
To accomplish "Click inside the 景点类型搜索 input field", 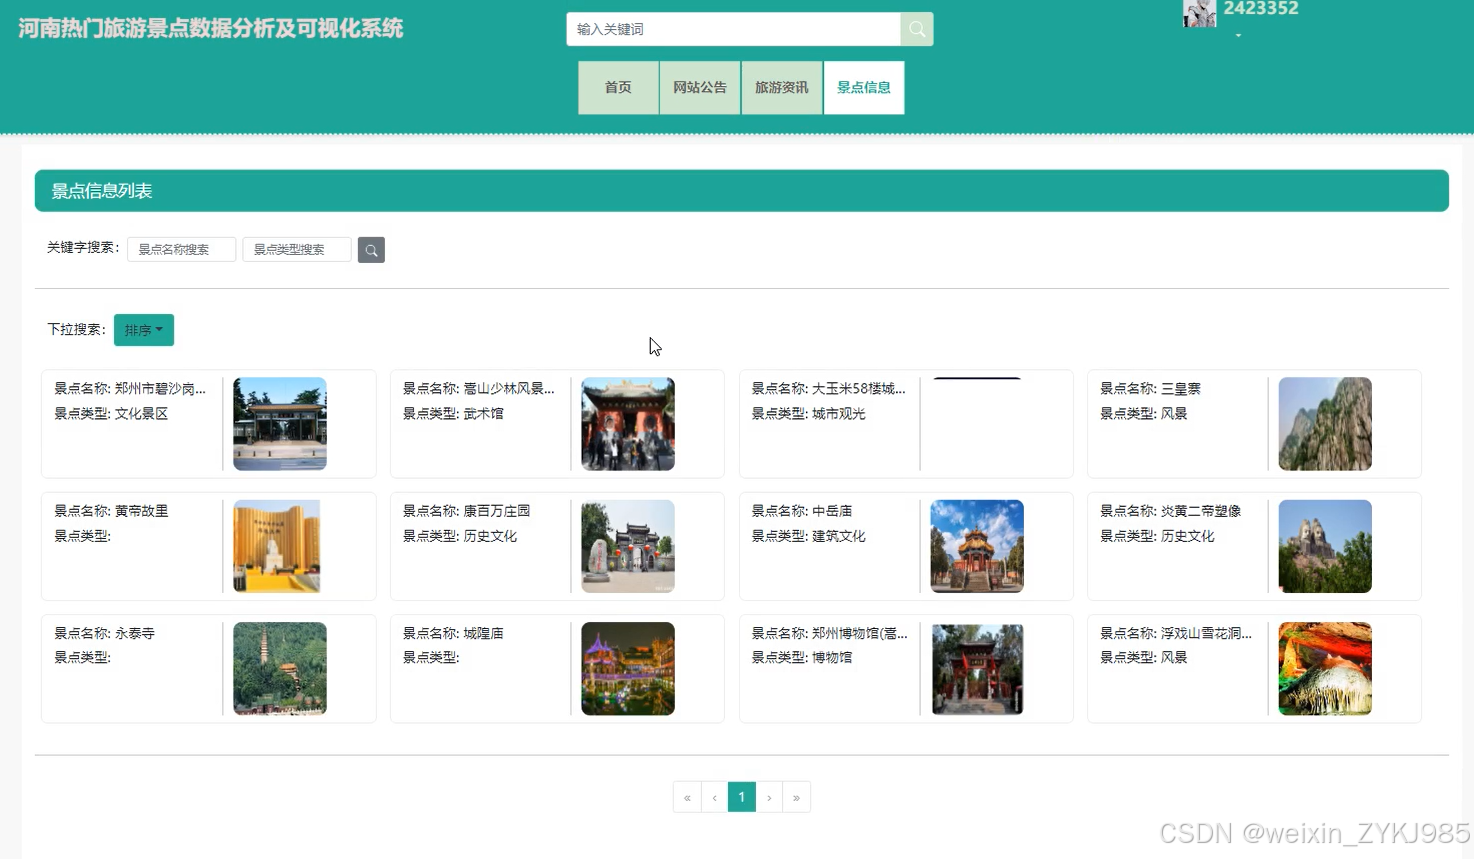I will [x=296, y=249].
